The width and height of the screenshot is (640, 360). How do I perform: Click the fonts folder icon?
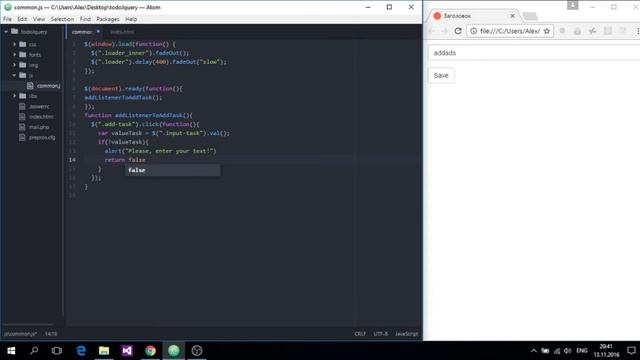point(23,54)
